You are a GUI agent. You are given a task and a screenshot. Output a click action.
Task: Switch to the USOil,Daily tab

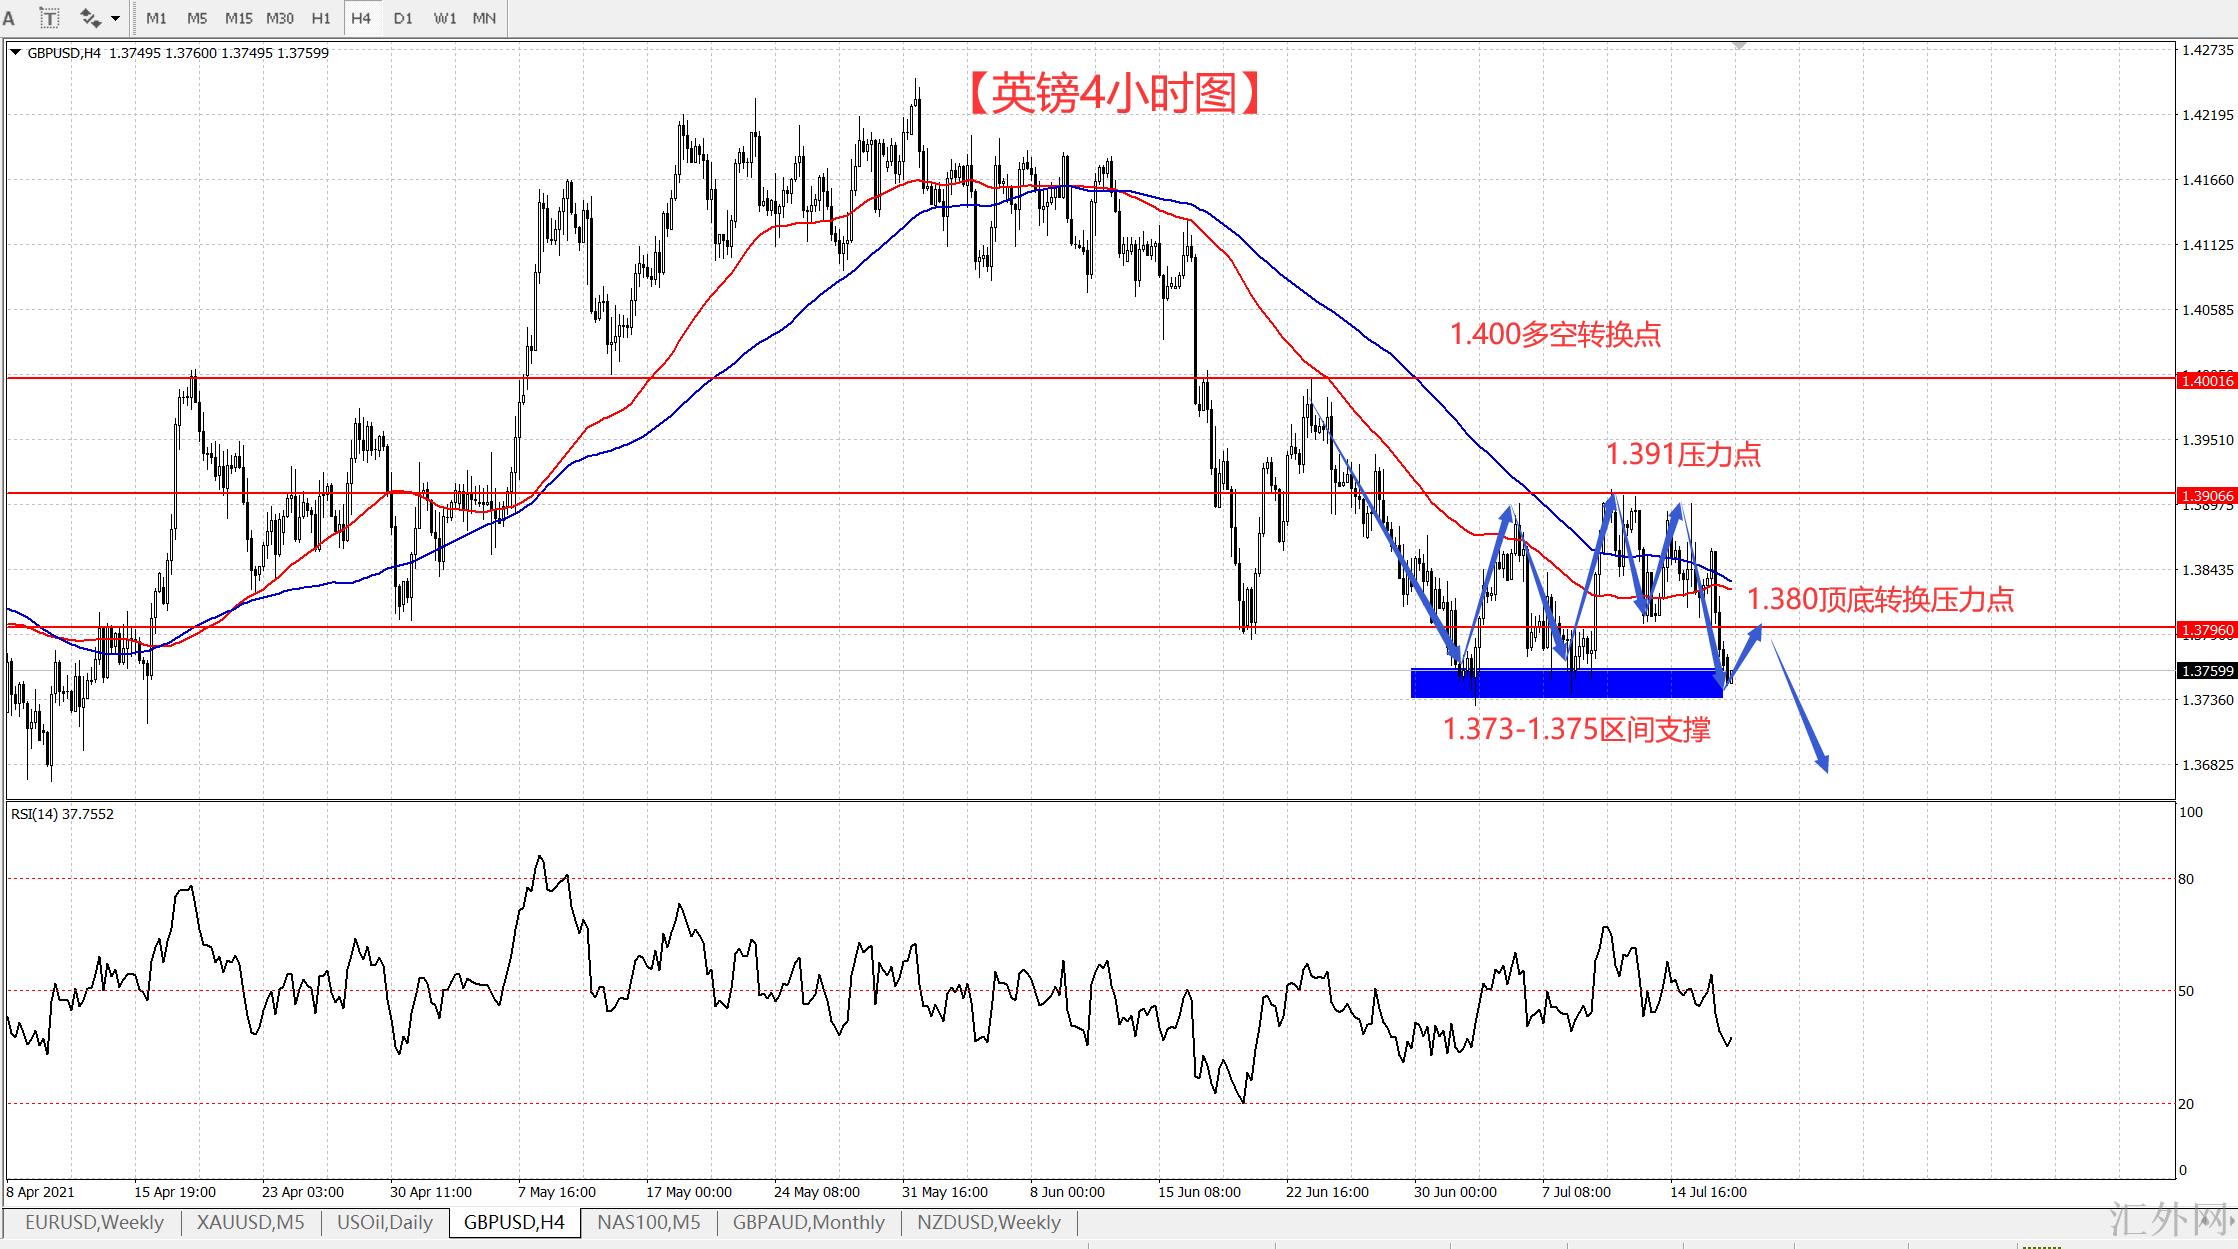click(x=385, y=1222)
